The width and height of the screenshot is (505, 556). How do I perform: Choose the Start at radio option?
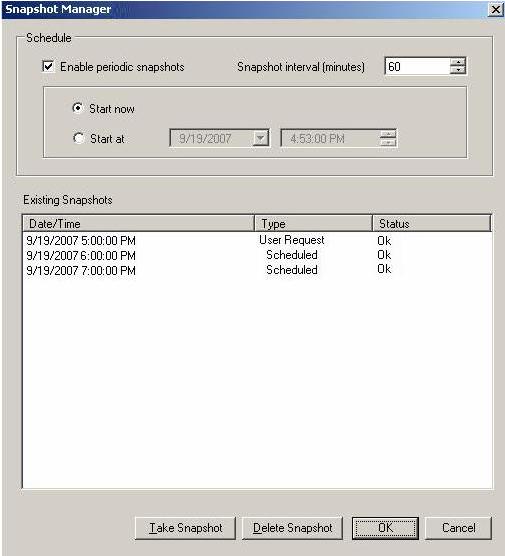[78, 138]
